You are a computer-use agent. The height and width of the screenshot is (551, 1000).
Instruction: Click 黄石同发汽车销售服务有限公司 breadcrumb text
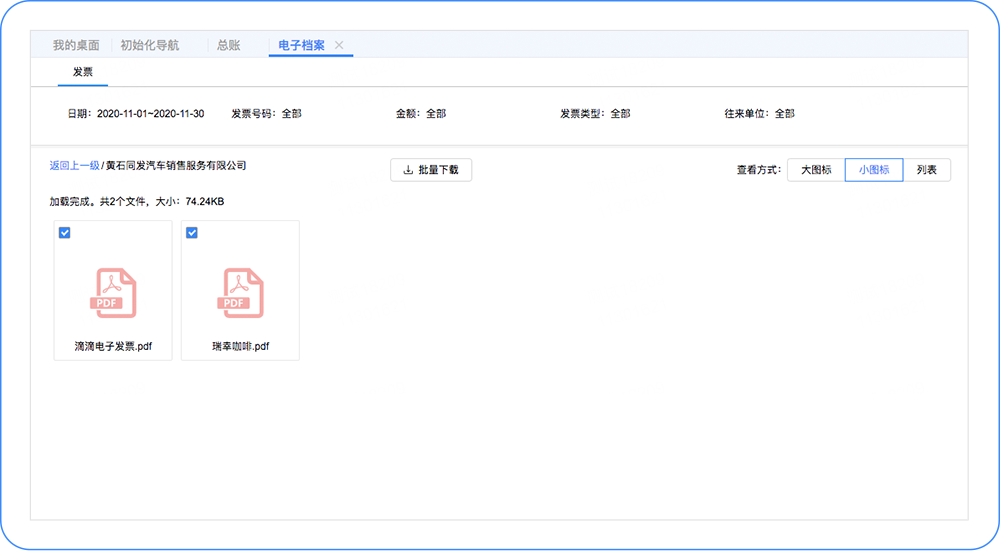click(176, 165)
